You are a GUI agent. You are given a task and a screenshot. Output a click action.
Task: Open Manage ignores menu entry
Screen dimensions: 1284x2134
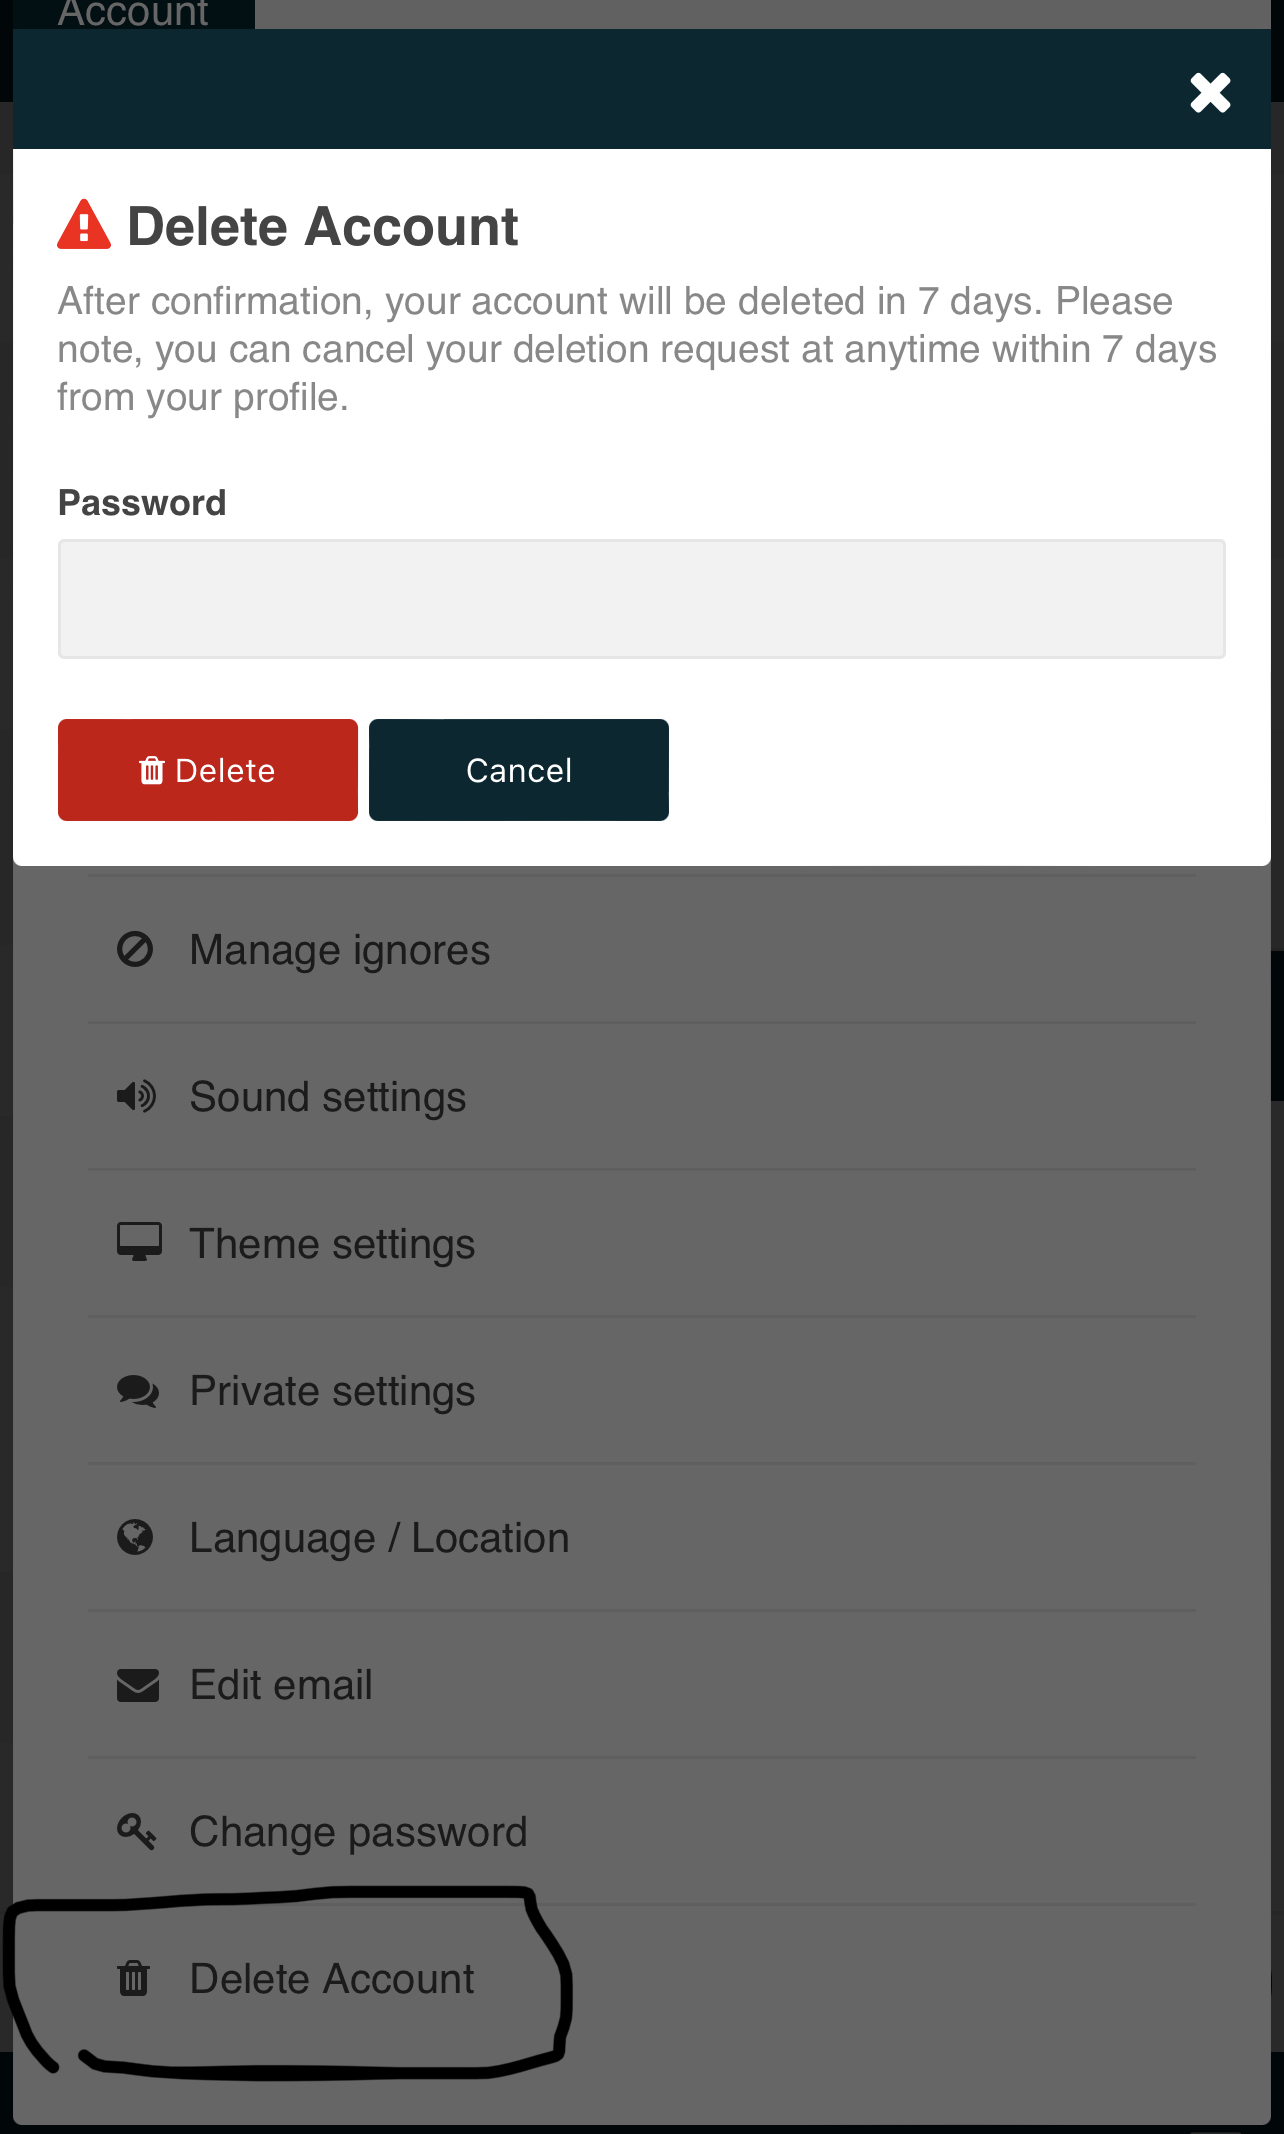point(340,950)
